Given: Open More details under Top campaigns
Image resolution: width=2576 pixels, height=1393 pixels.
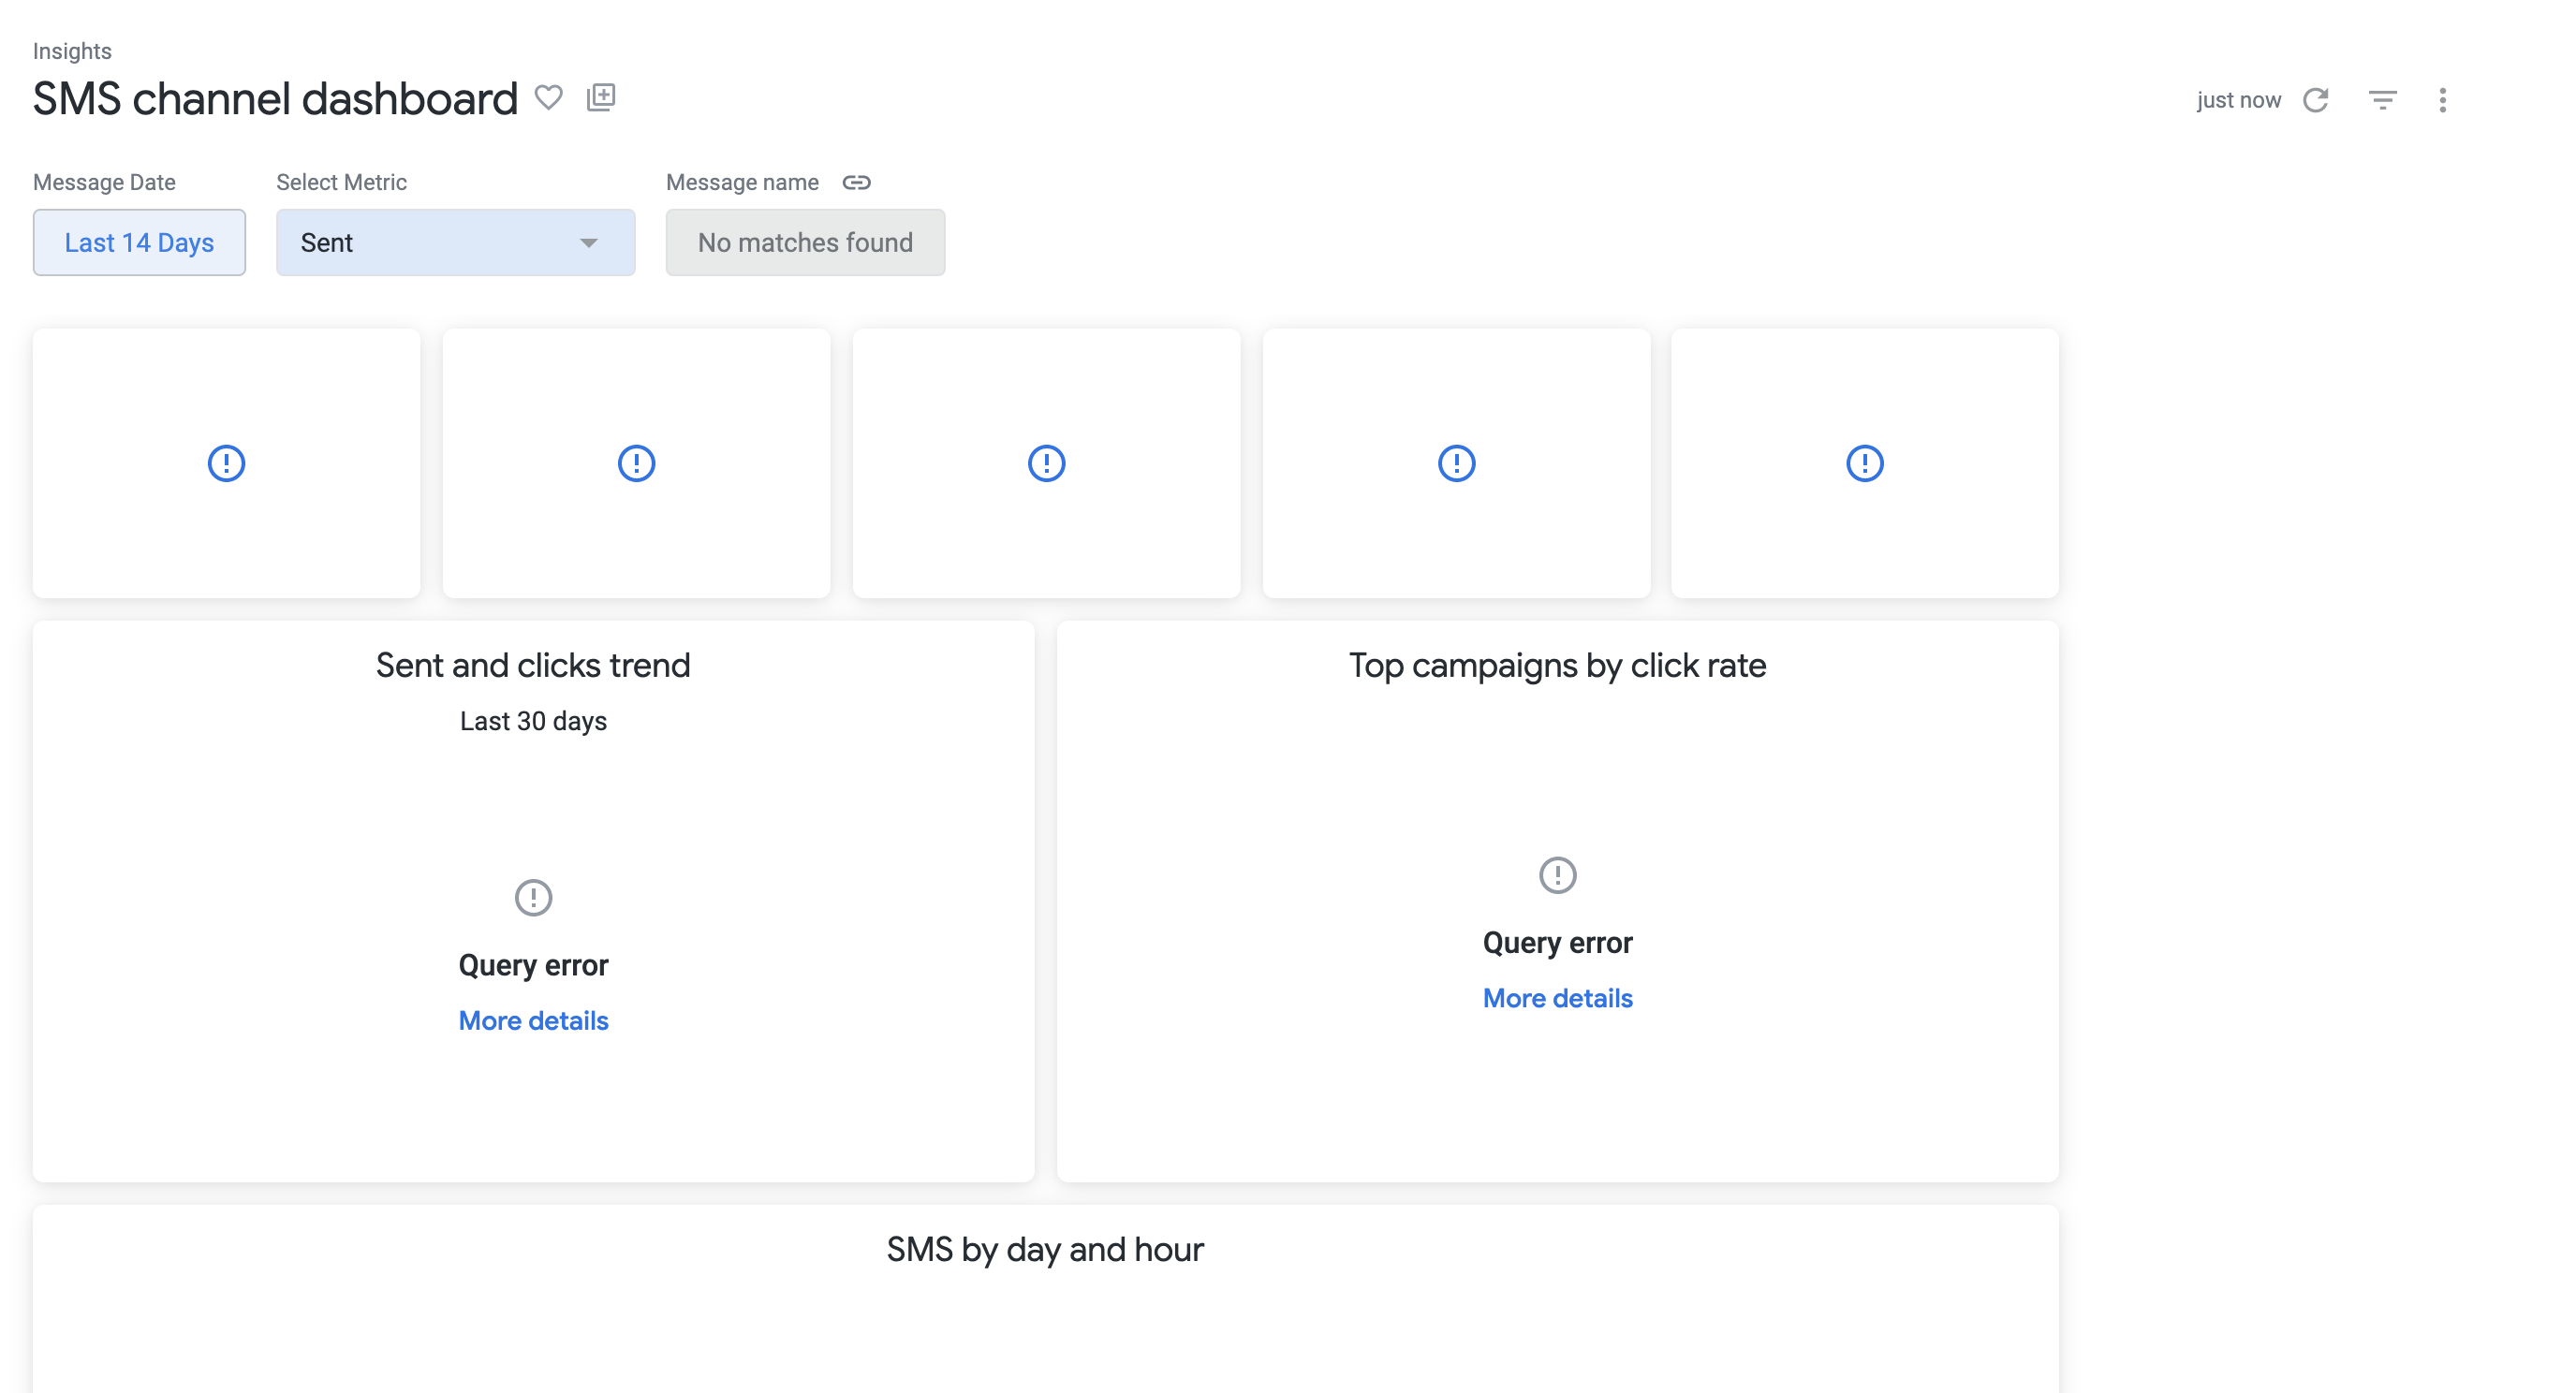Looking at the screenshot, I should [1557, 998].
